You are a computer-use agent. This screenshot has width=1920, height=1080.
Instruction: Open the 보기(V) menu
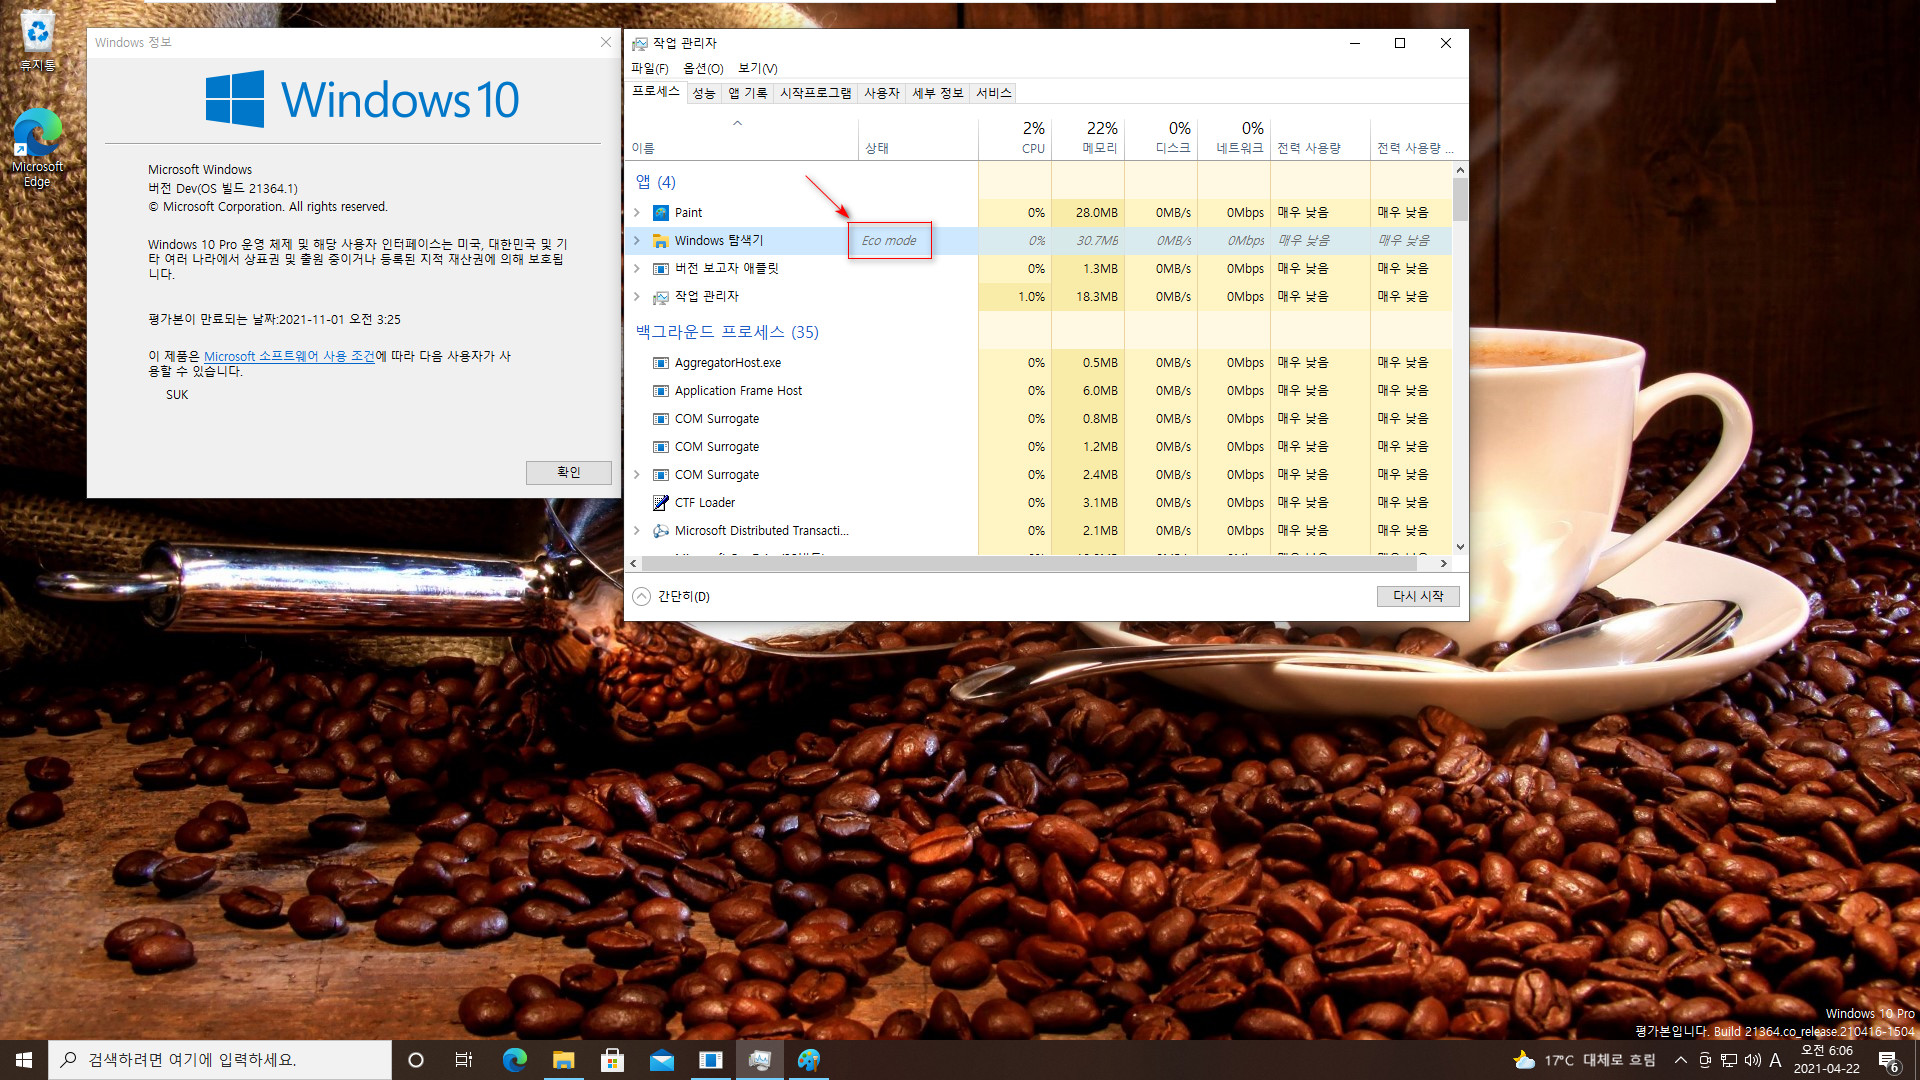pos(757,68)
